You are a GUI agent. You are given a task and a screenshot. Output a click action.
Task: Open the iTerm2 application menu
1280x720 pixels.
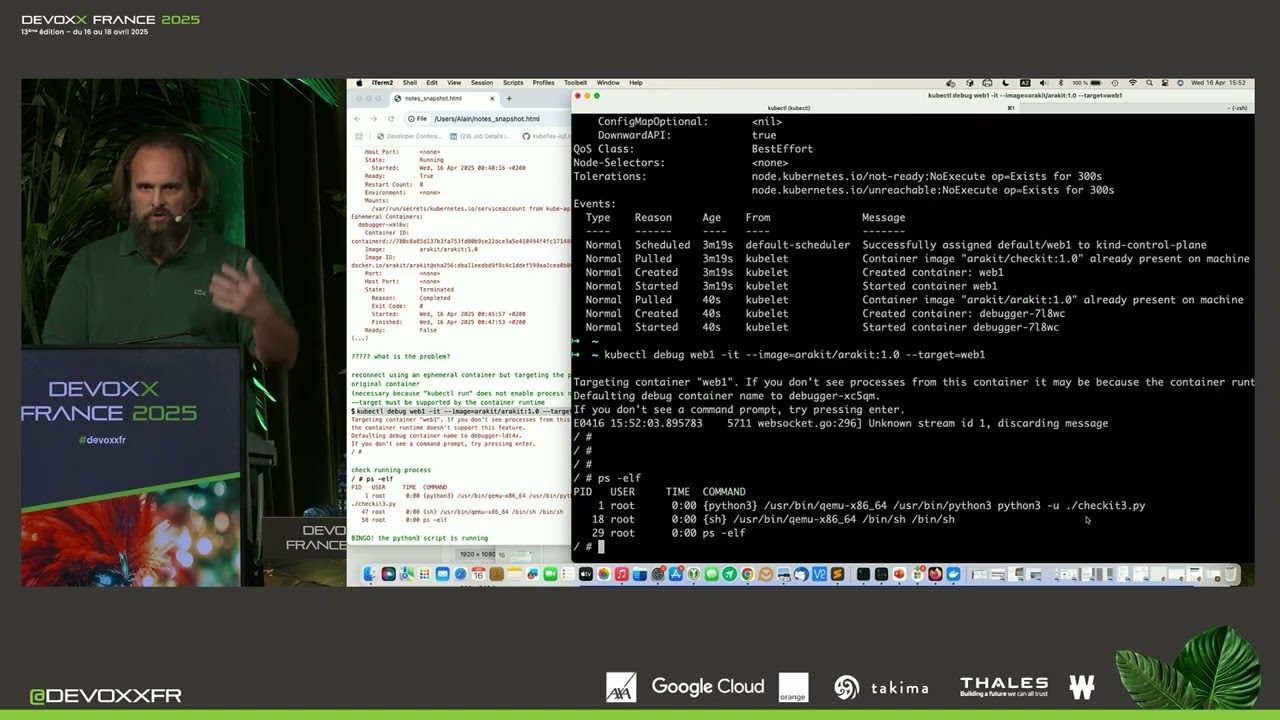point(382,83)
